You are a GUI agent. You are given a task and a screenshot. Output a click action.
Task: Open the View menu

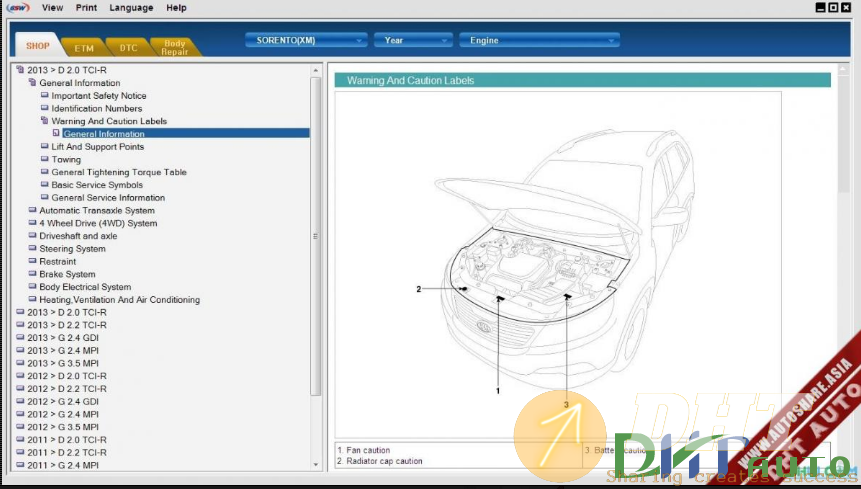point(52,8)
